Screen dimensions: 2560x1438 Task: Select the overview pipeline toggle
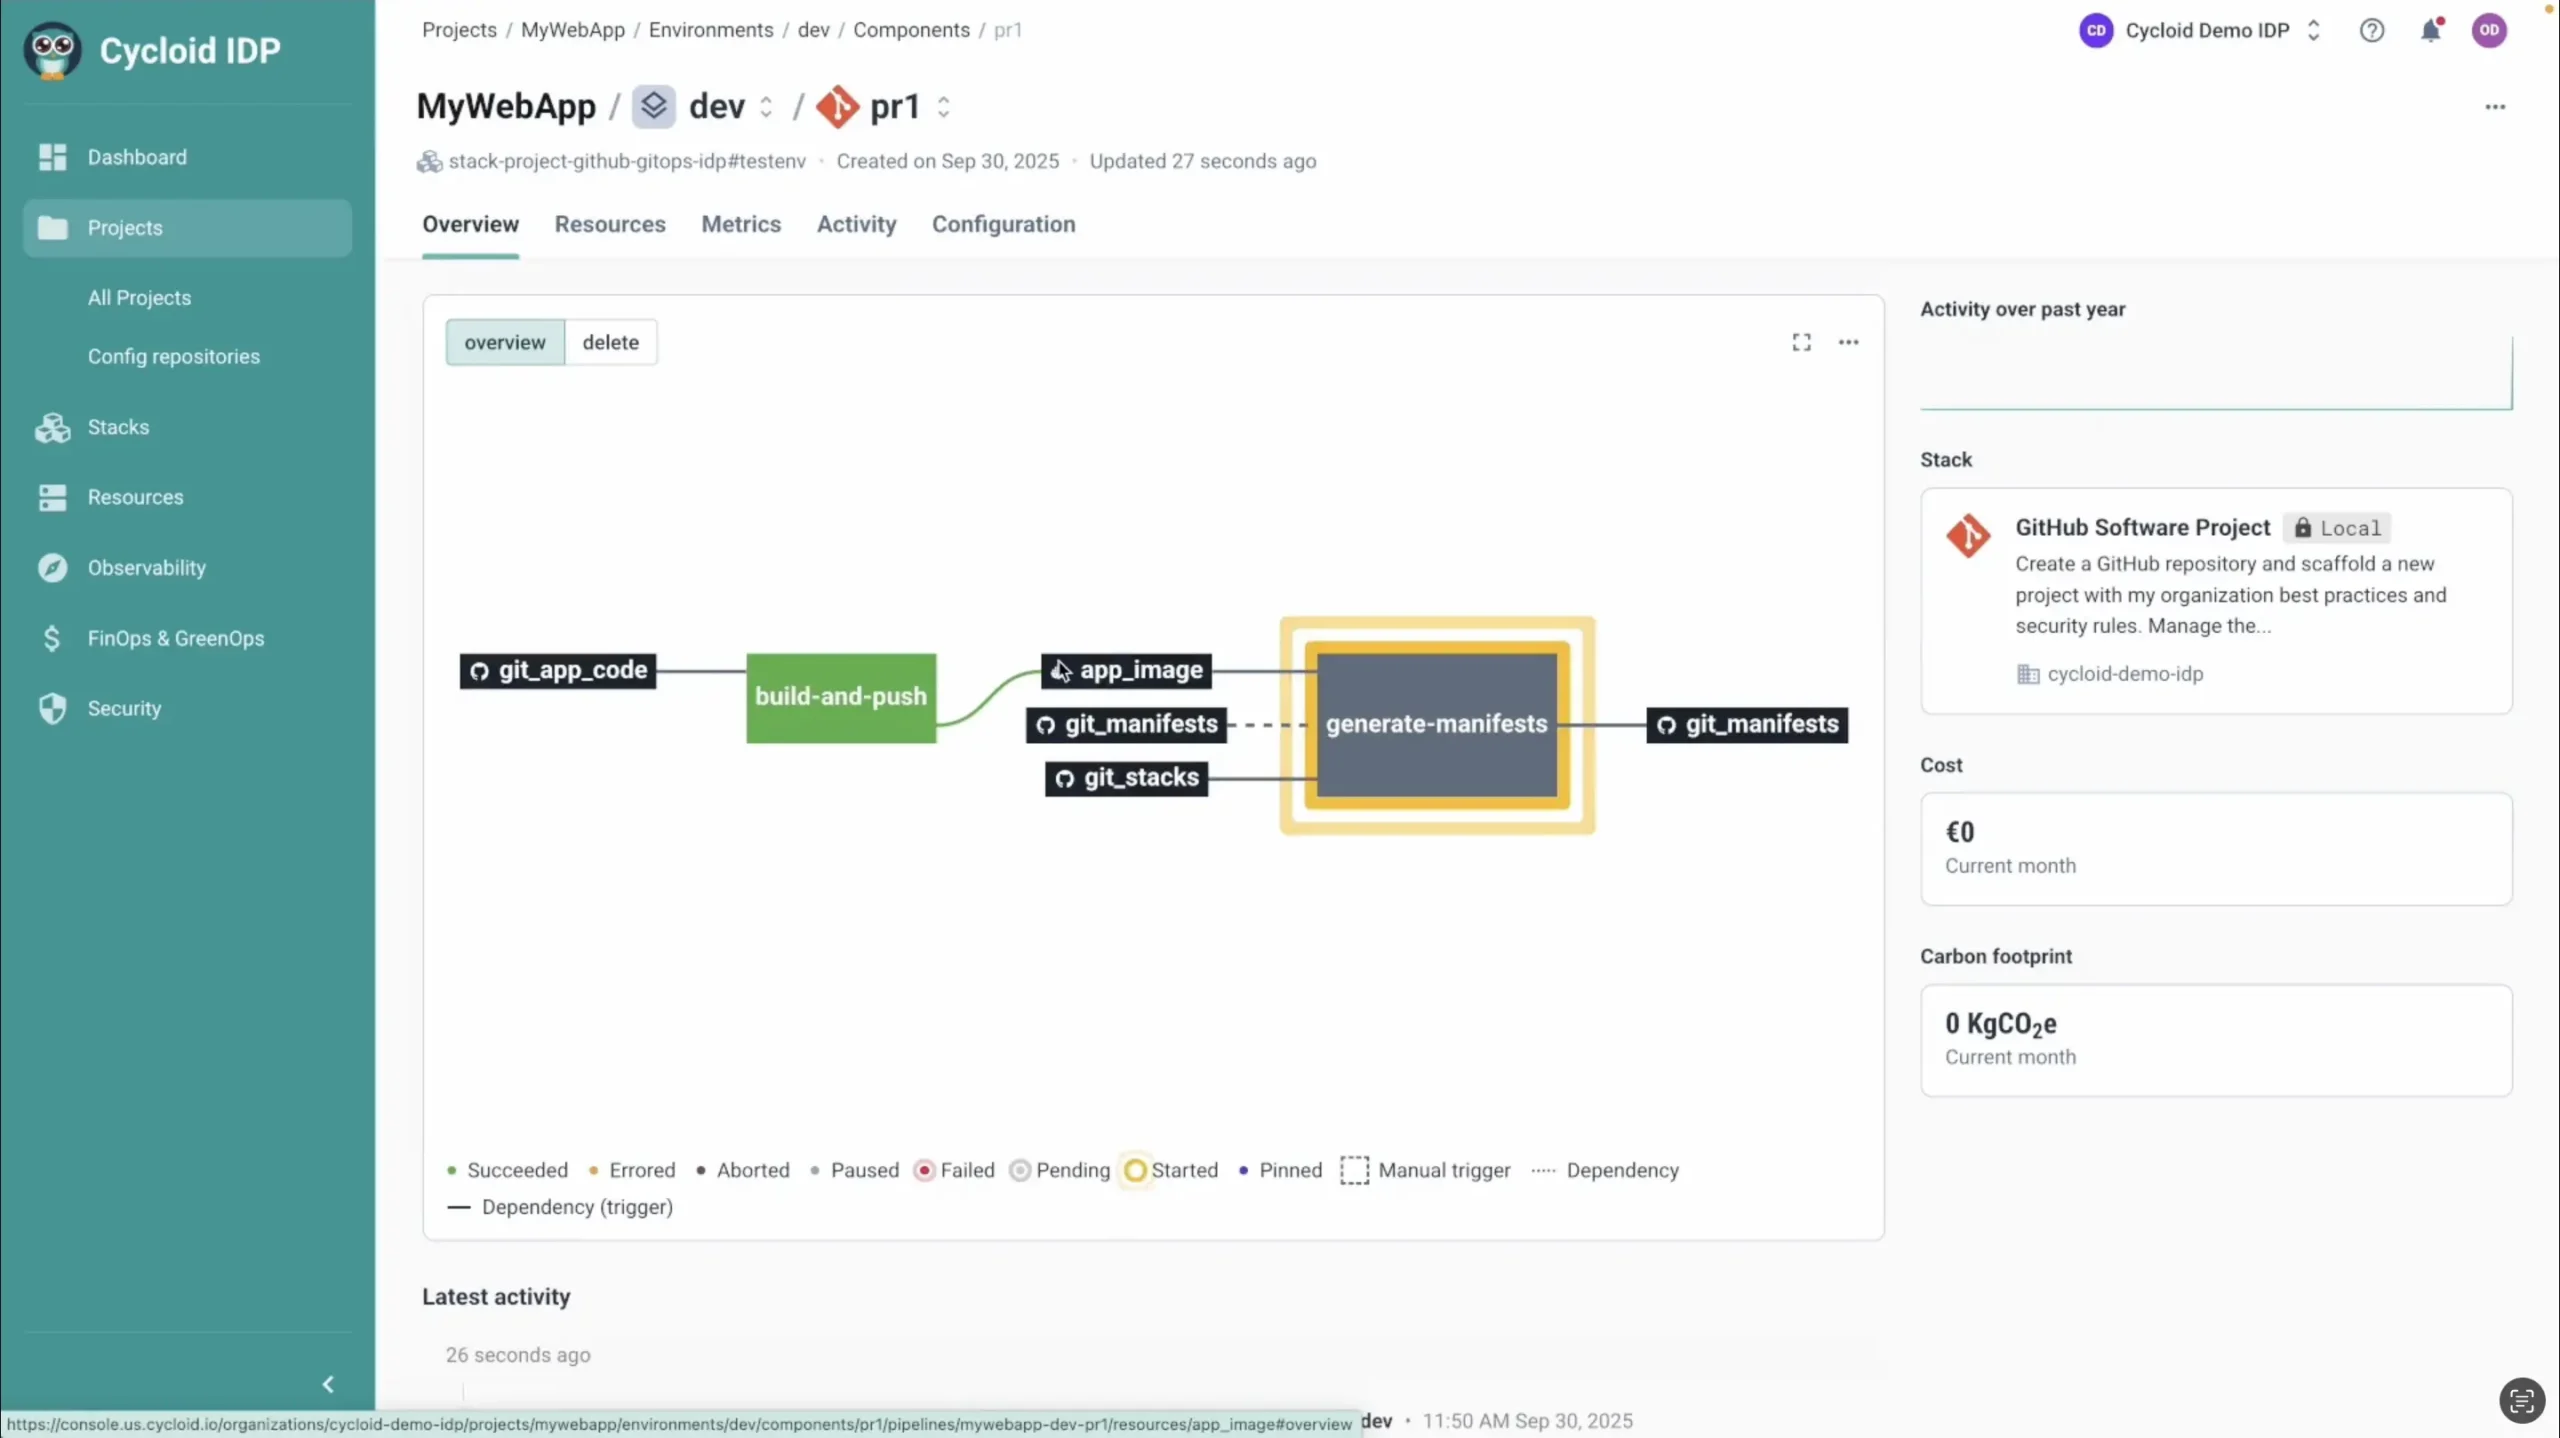point(505,342)
